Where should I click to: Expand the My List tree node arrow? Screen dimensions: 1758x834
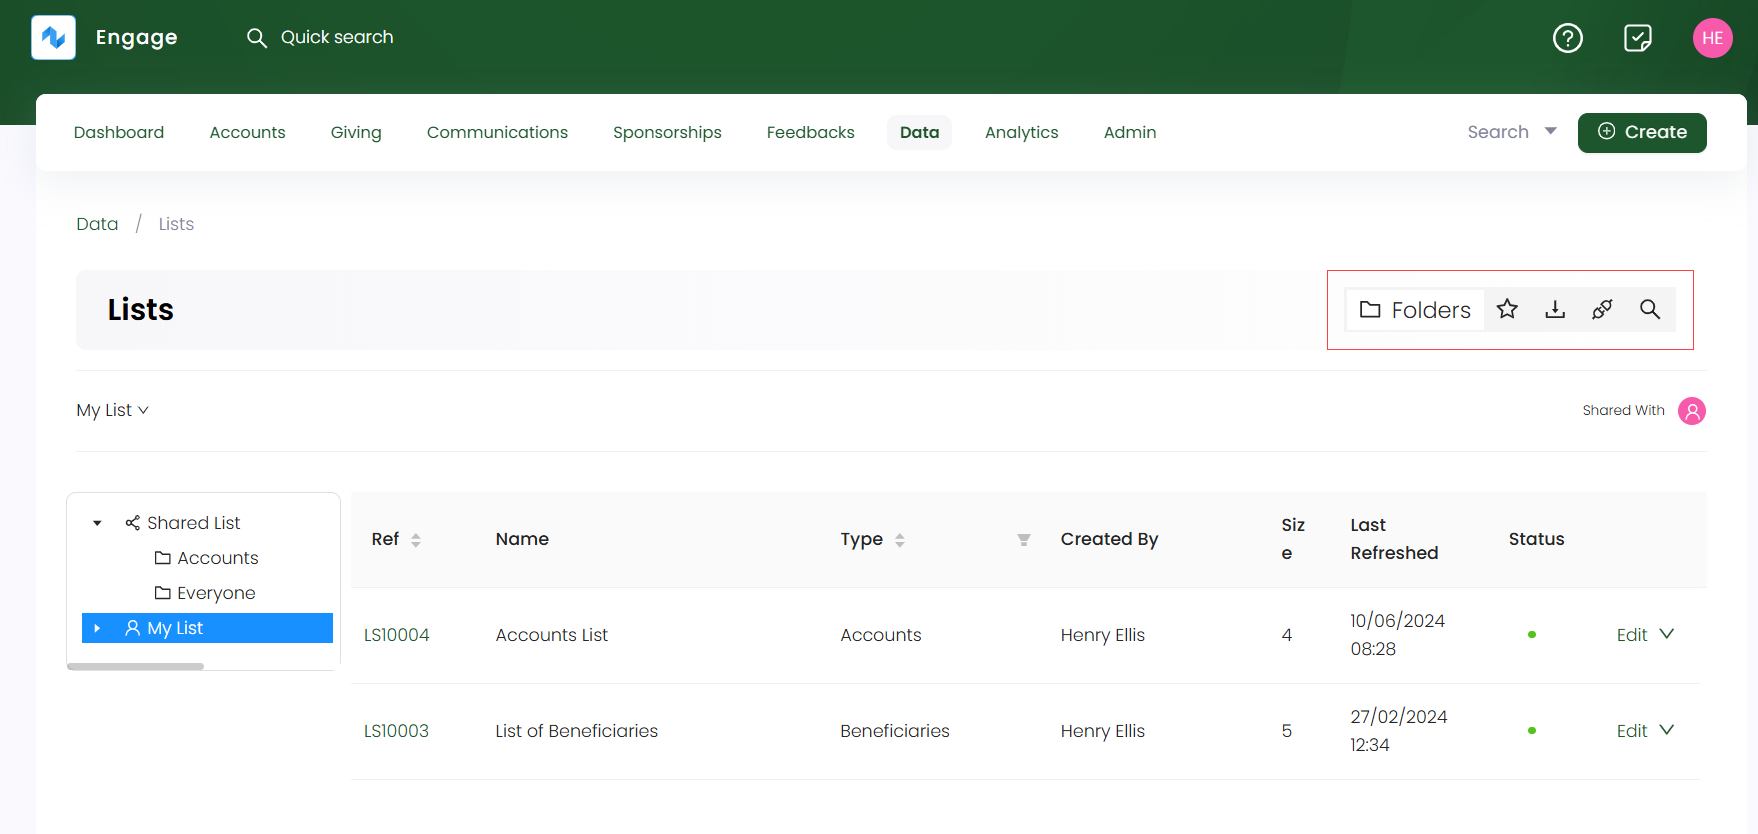pyautogui.click(x=97, y=628)
